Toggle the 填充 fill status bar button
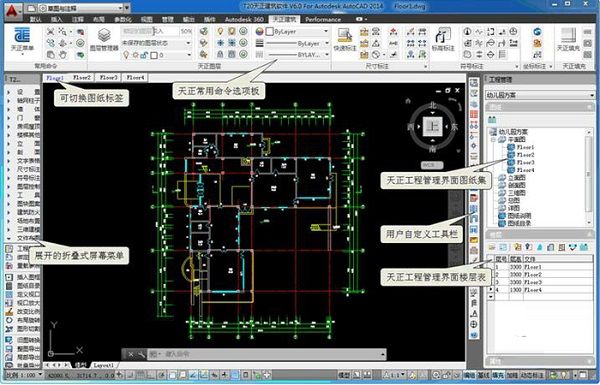Screen dimensions: 600x385 tap(498, 375)
